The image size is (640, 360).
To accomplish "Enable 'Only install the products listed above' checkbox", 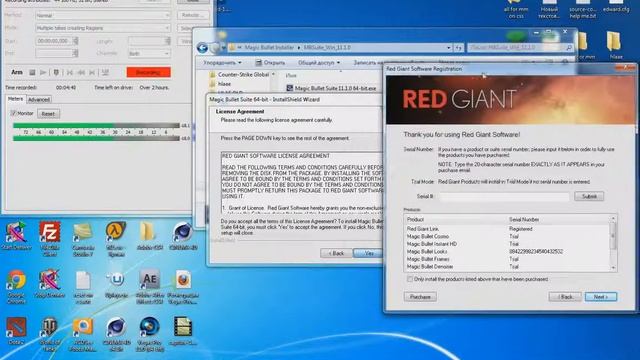I will [x=409, y=279].
